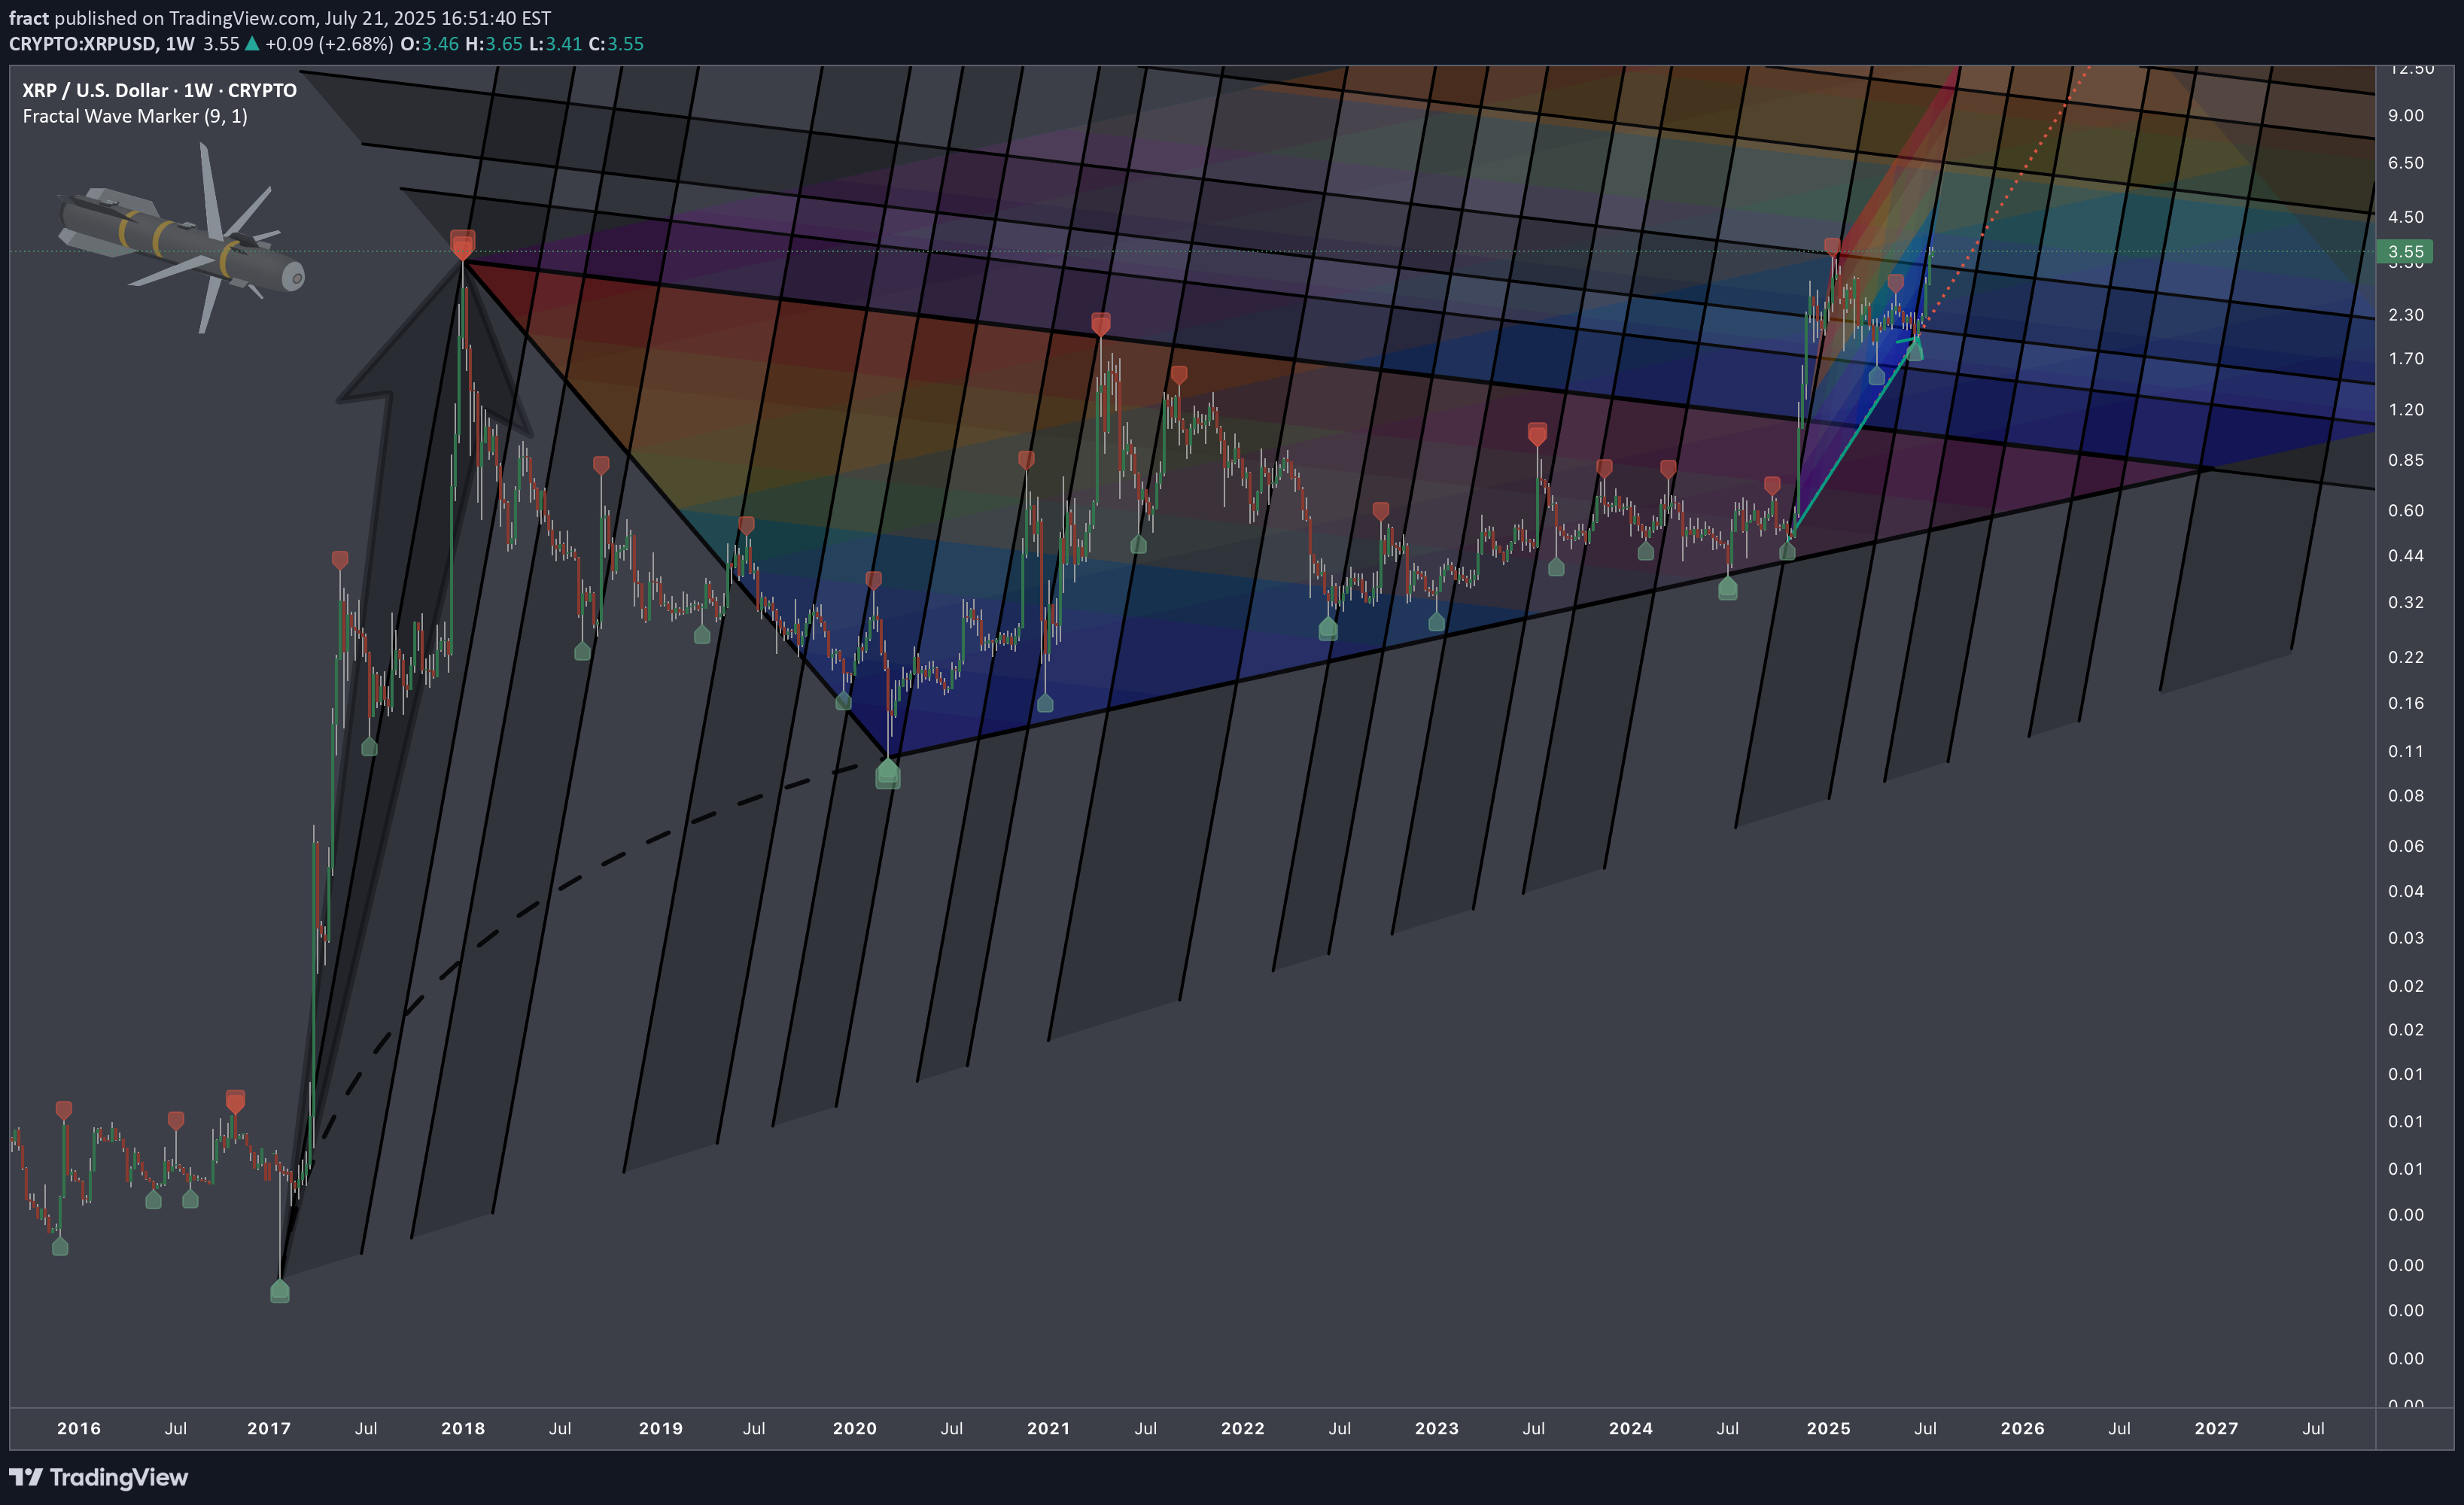Viewport: 2464px width, 1505px height.
Task: Click the 2017 label on the time axis
Action: click(269, 1428)
